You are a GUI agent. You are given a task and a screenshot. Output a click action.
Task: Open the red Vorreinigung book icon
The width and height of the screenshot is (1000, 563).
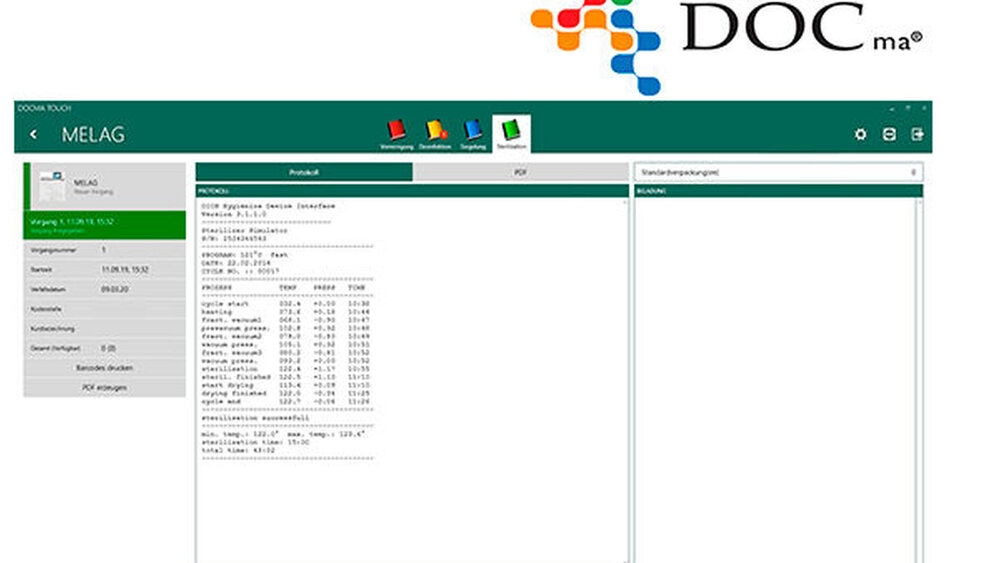(x=396, y=131)
